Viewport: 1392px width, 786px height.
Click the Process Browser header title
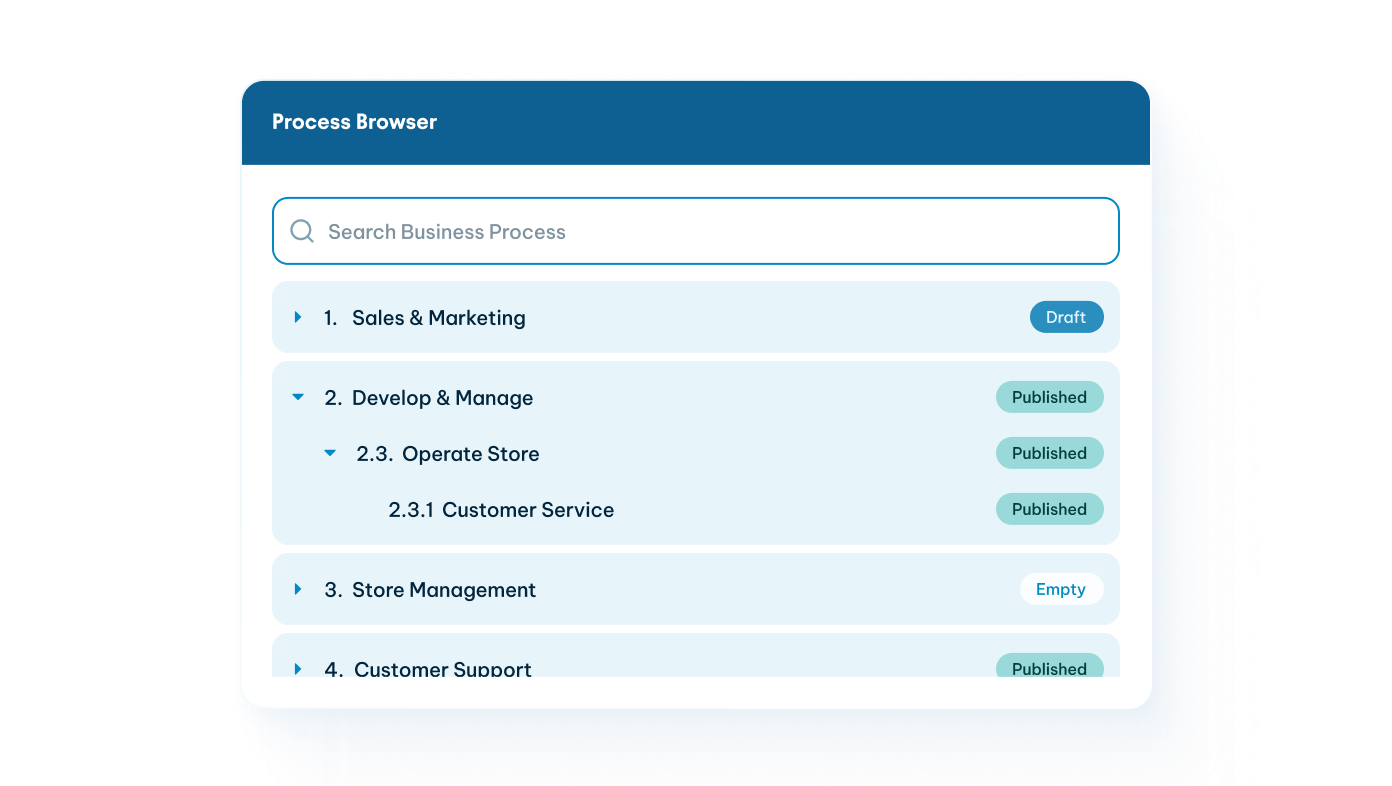[354, 122]
